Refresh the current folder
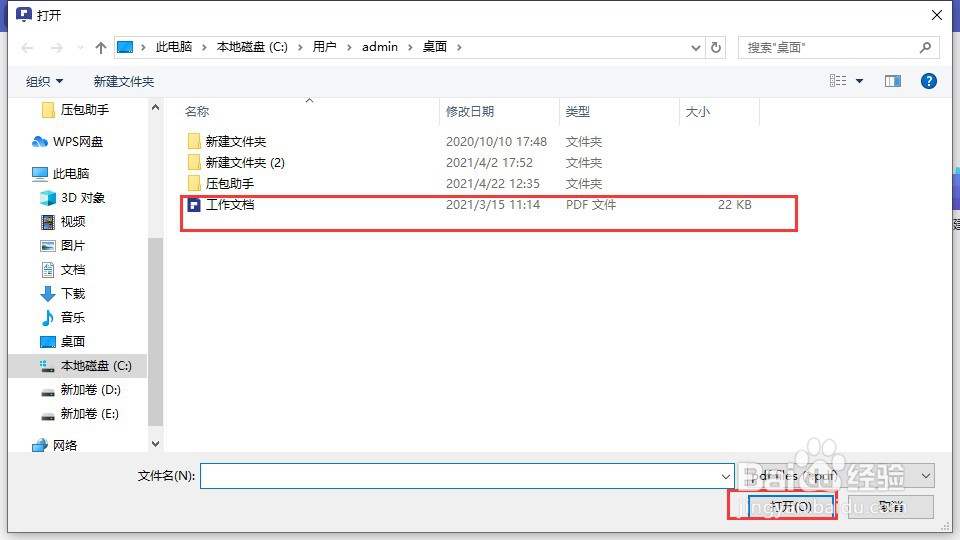Viewport: 960px width, 540px height. [716, 48]
